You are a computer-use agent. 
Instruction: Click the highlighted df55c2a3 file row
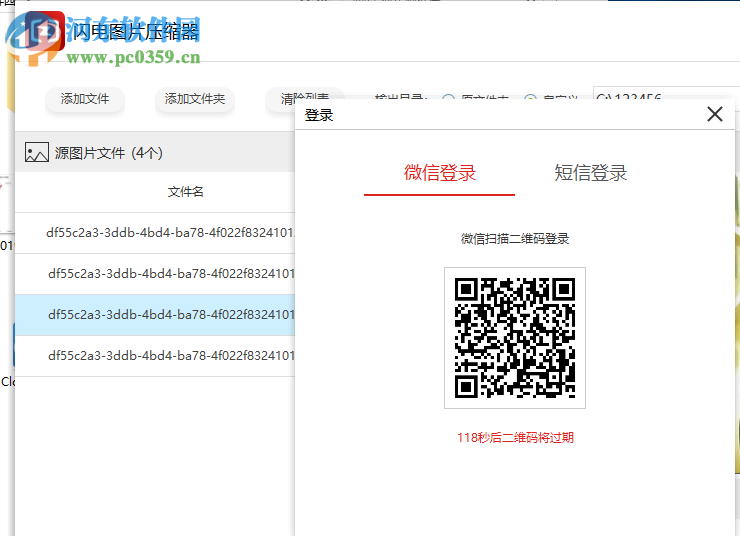click(155, 315)
